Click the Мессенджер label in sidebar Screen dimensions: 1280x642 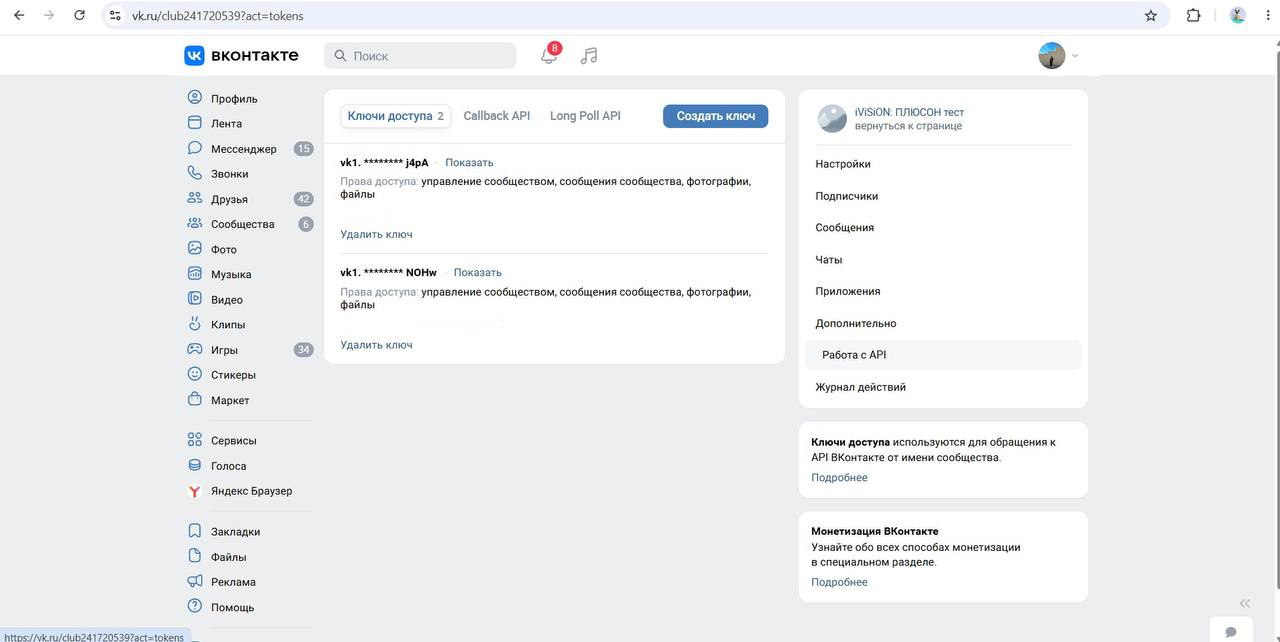(244, 149)
